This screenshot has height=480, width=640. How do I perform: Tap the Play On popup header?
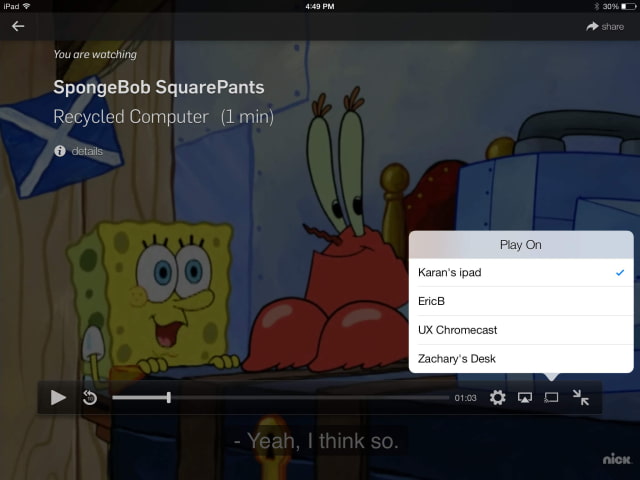(x=520, y=245)
